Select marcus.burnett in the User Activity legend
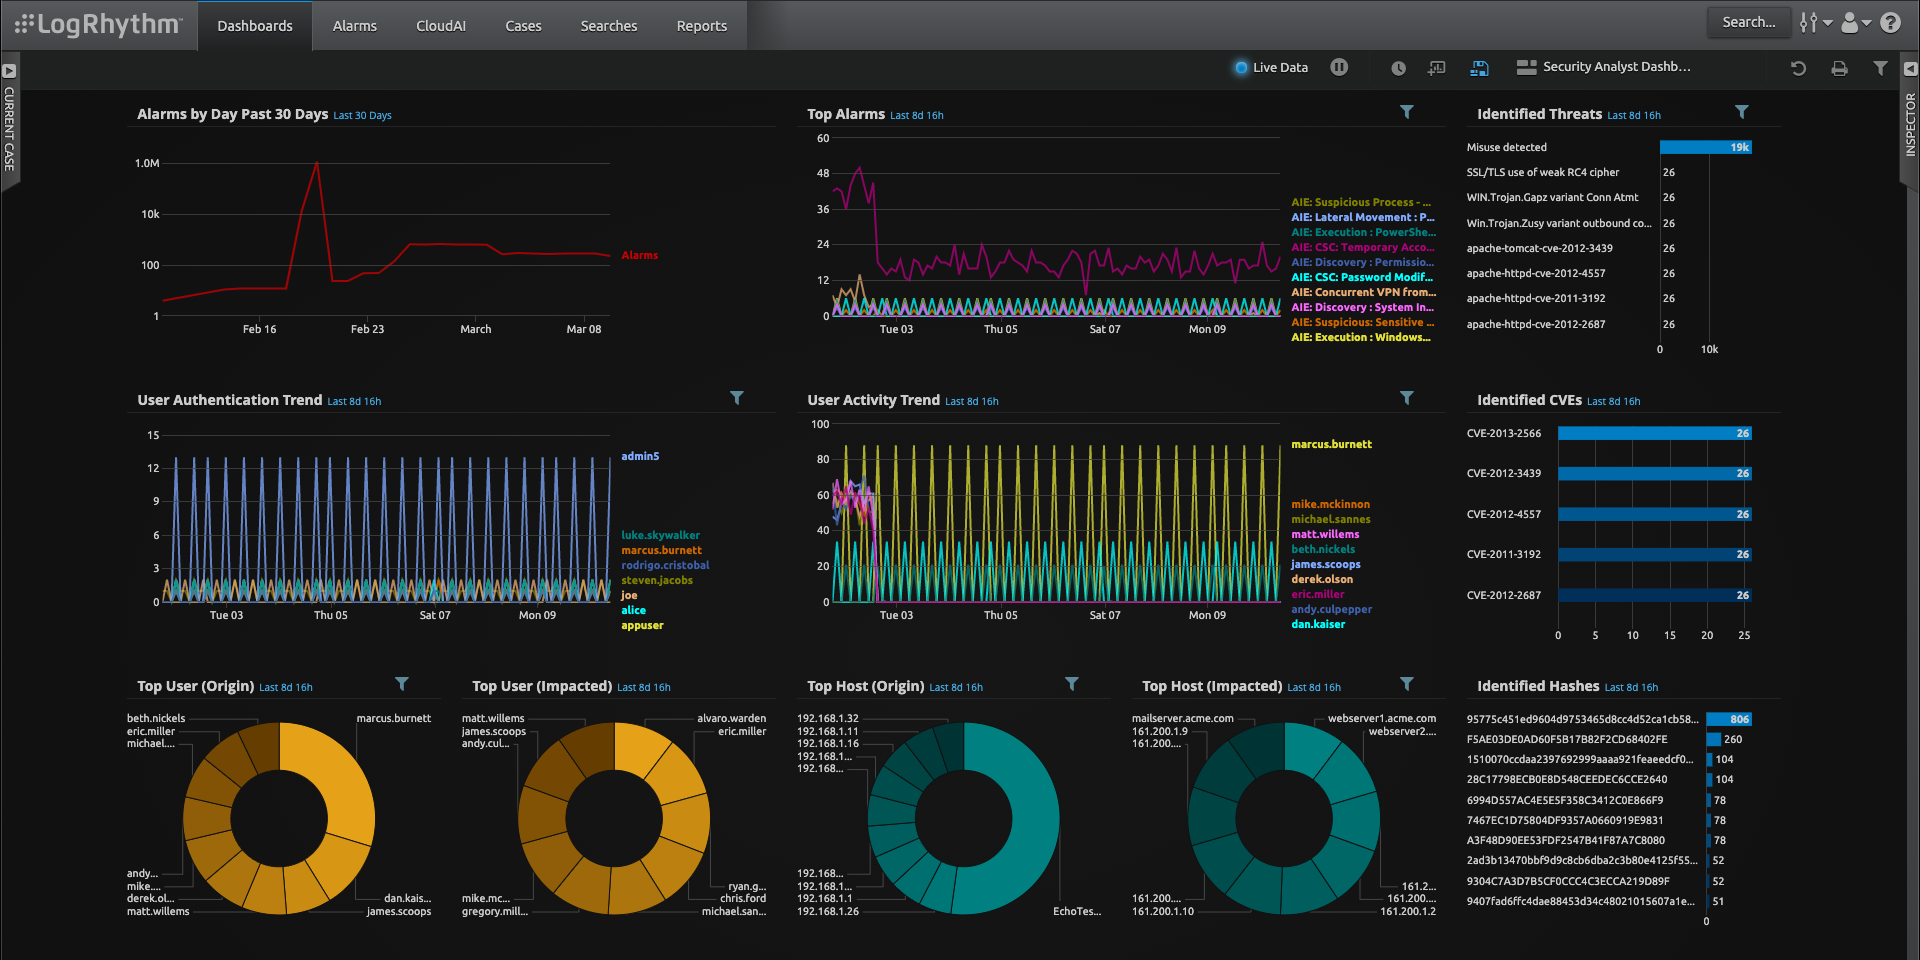The image size is (1920, 960). point(1331,444)
